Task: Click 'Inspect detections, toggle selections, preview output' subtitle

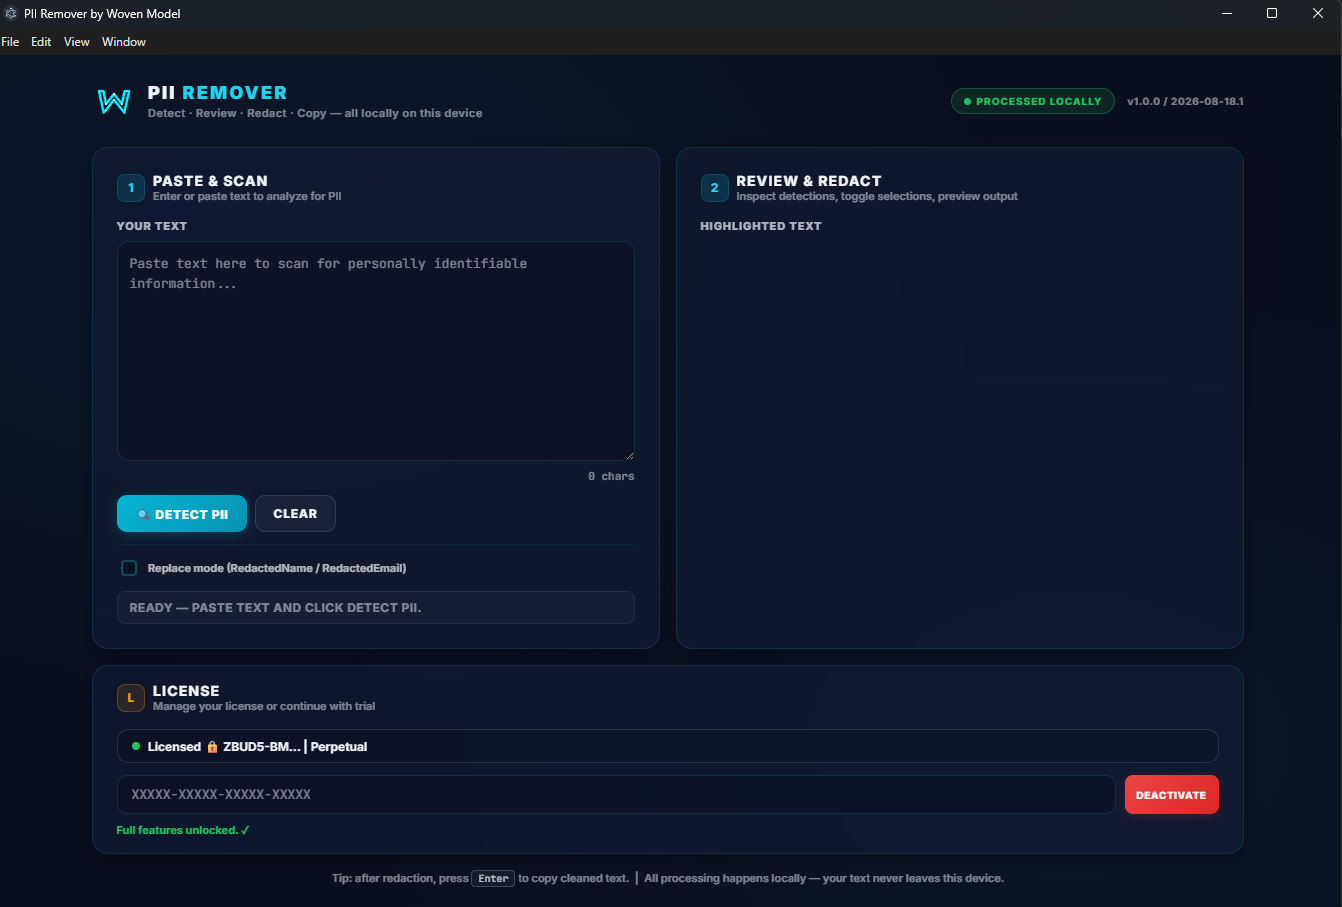Action: (x=877, y=196)
